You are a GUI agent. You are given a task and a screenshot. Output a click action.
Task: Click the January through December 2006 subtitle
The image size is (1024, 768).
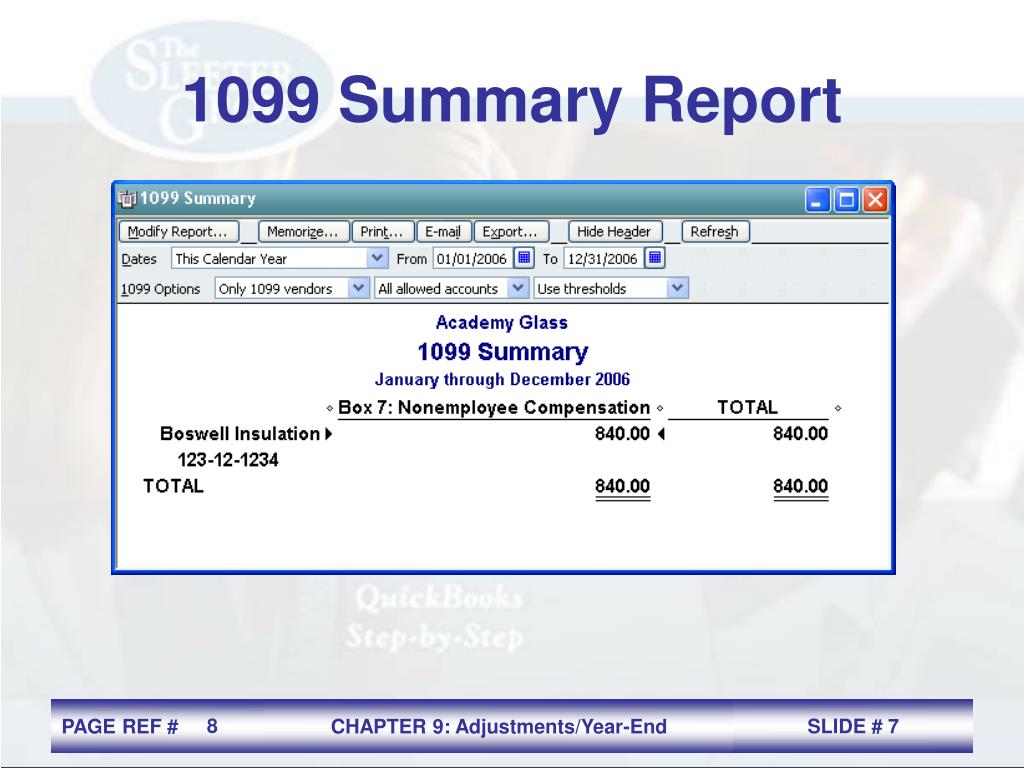pyautogui.click(x=502, y=379)
